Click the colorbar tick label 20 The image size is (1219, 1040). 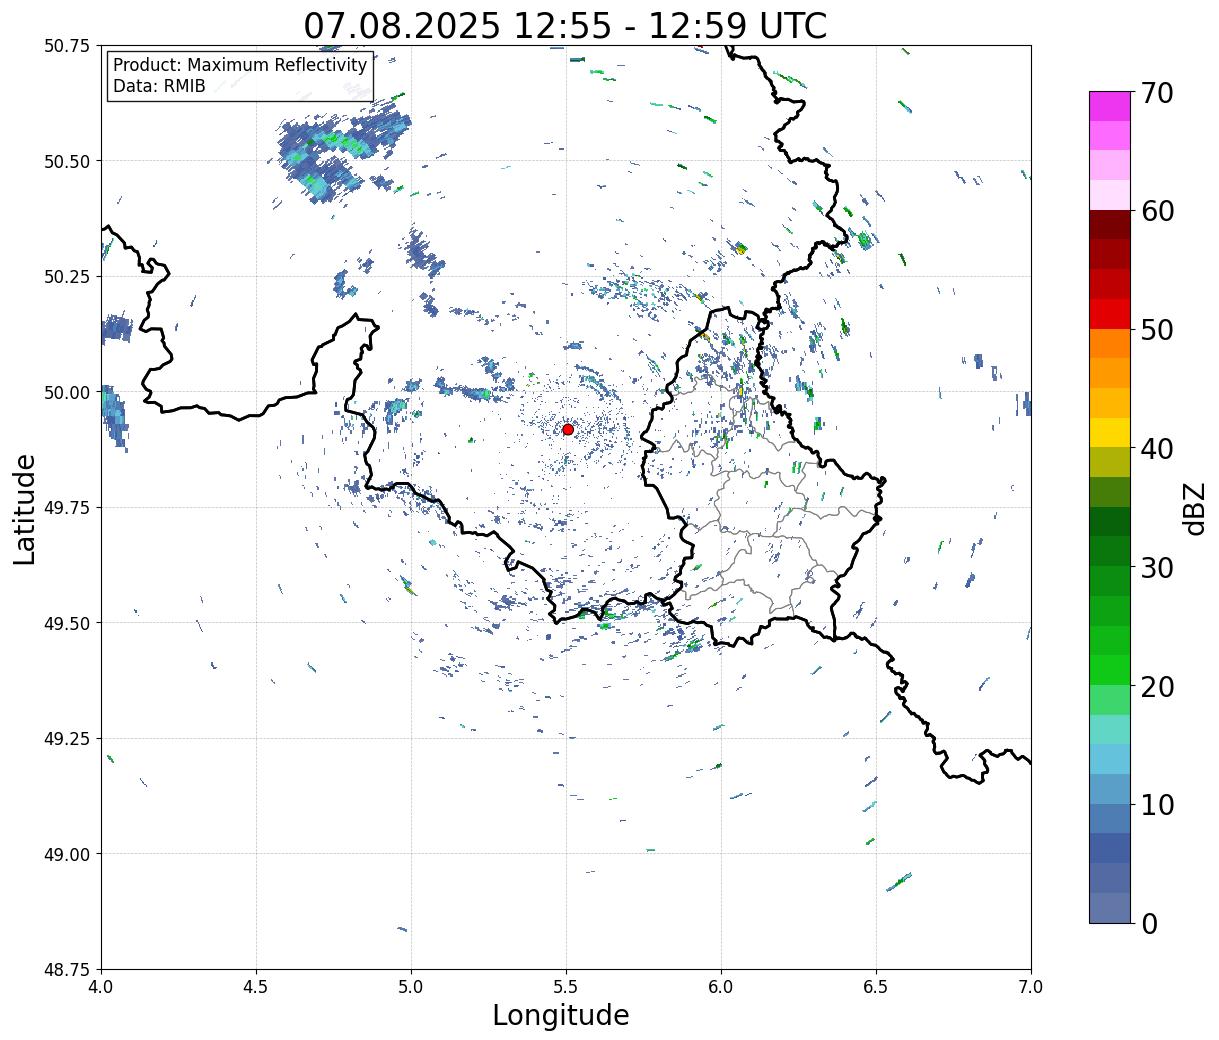1158,686
